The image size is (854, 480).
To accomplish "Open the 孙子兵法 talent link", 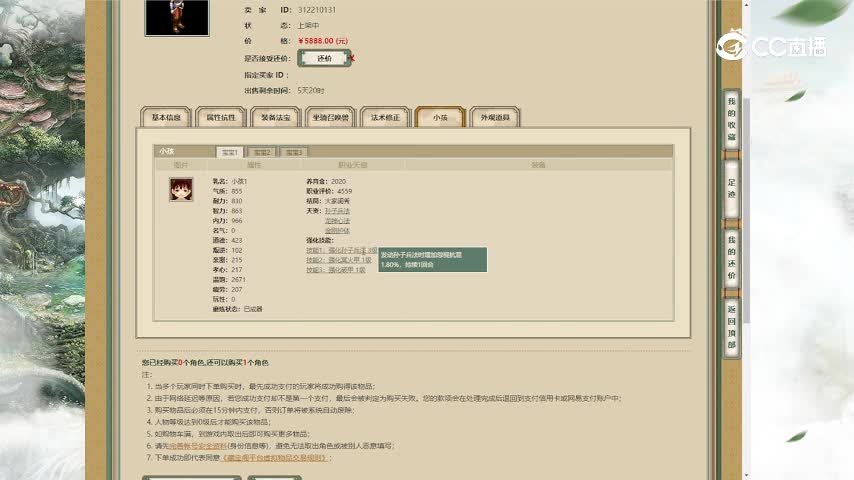I will click(x=337, y=211).
